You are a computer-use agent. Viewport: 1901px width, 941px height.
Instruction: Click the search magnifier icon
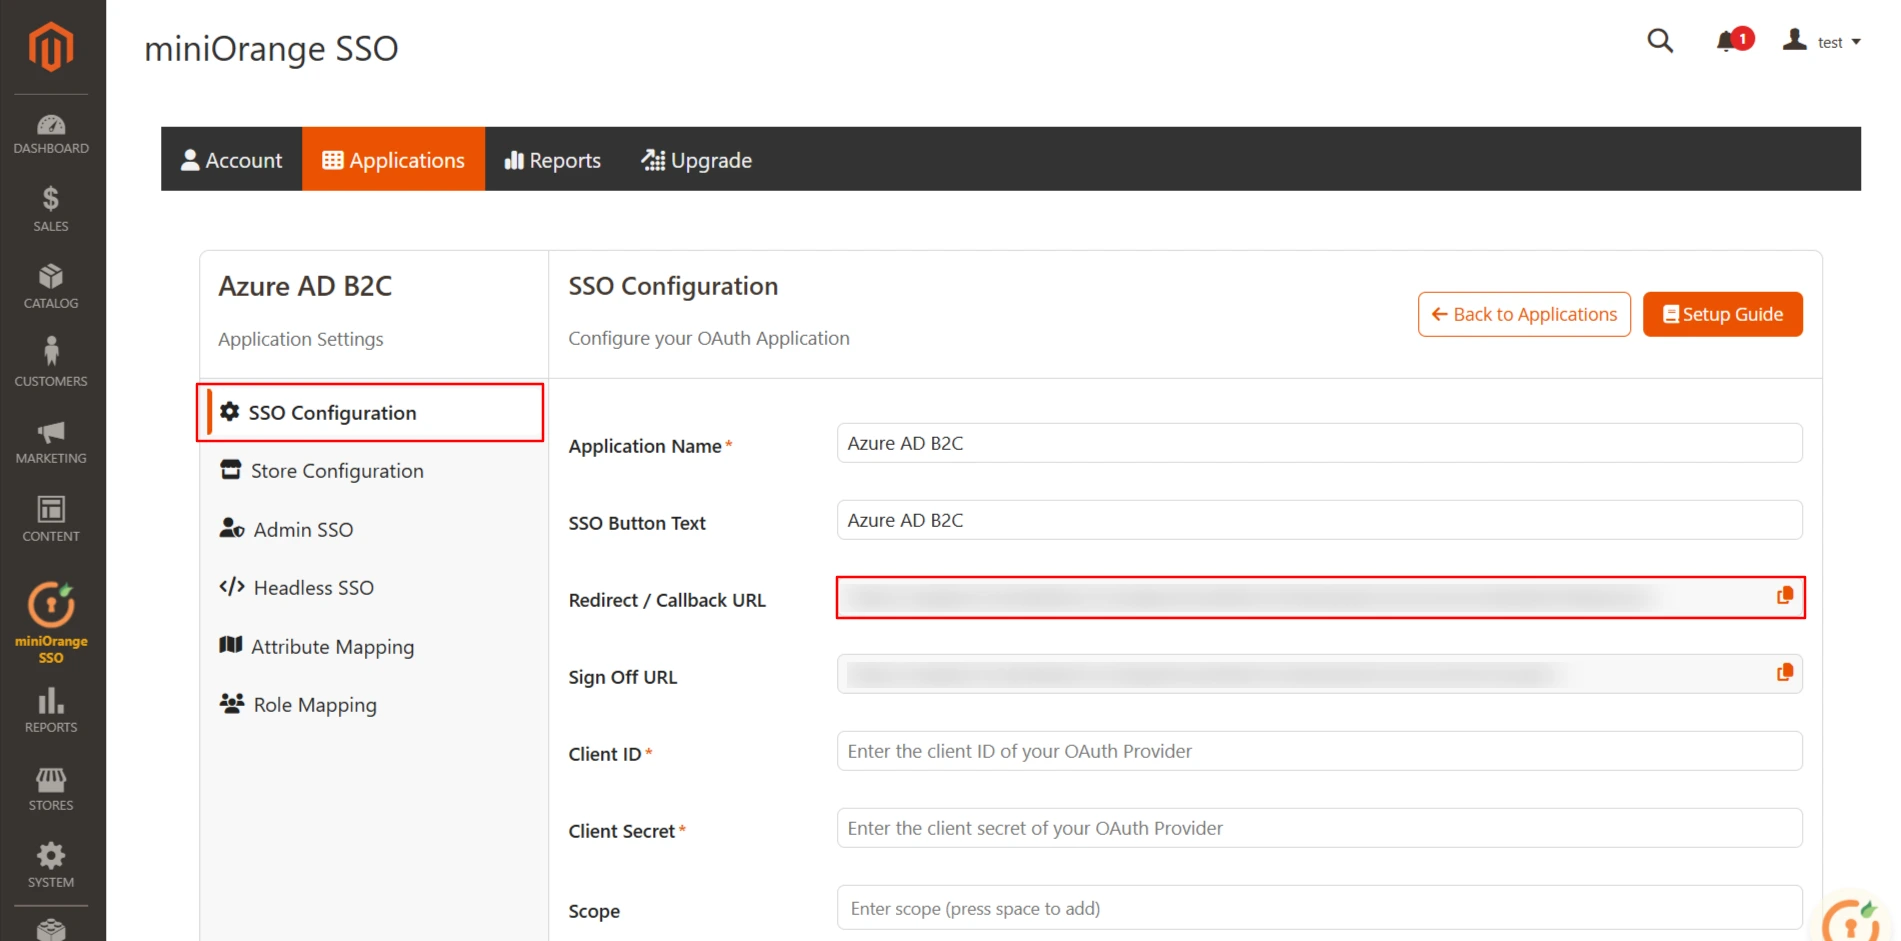(x=1659, y=41)
